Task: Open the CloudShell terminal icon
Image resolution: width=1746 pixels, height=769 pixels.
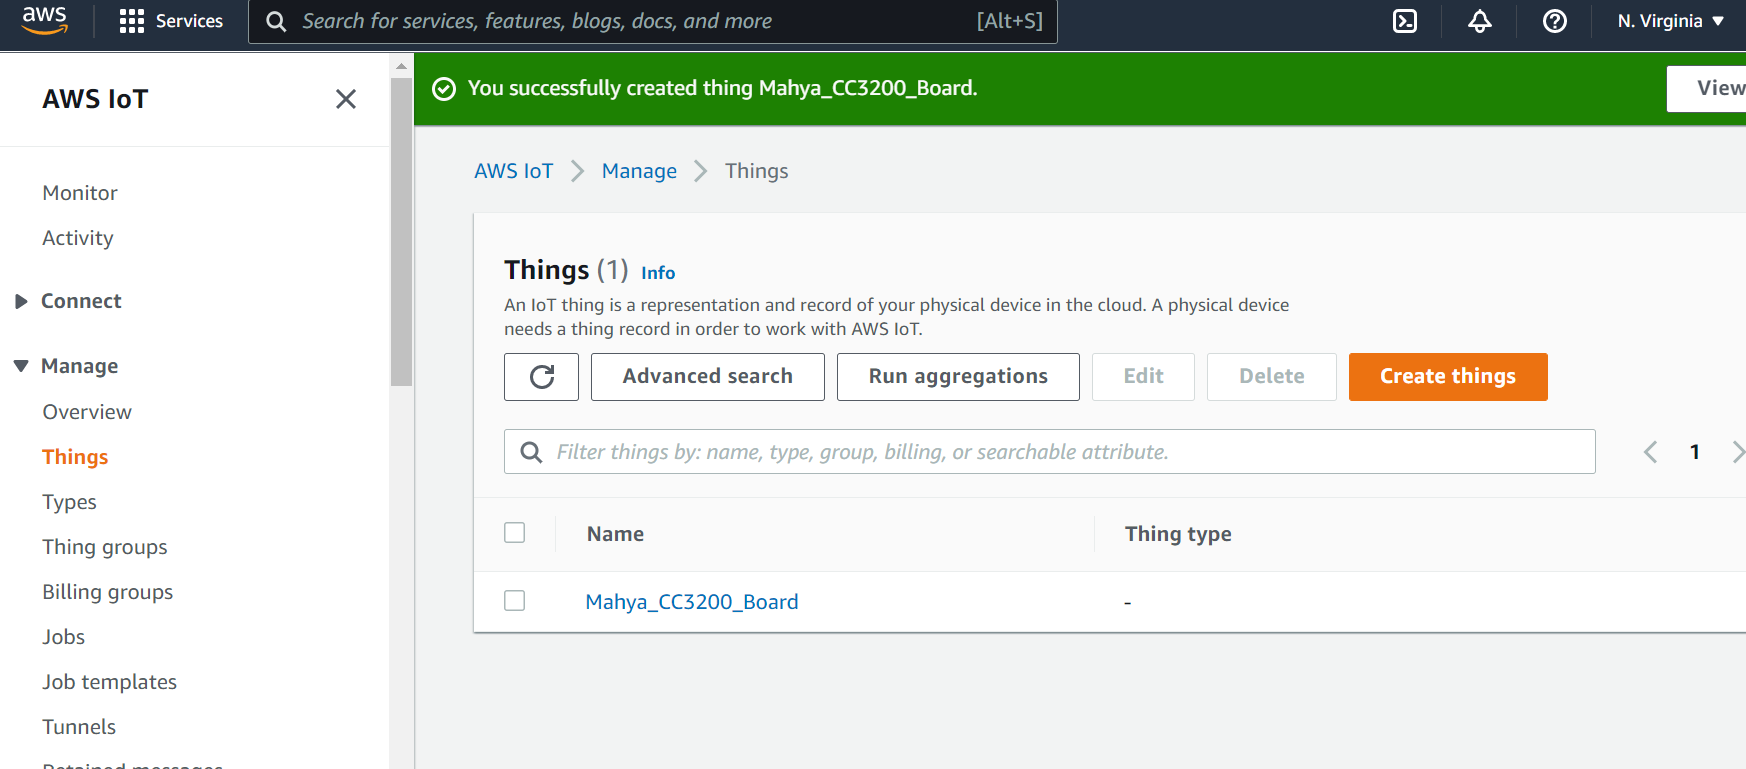Action: (1405, 21)
